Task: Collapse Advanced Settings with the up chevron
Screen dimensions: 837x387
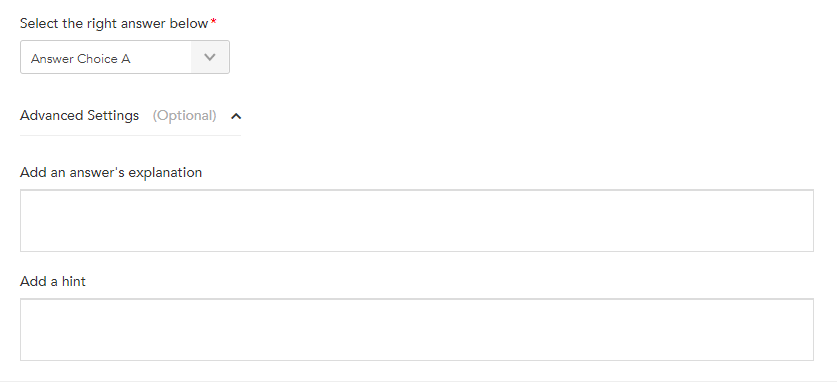Action: [236, 116]
